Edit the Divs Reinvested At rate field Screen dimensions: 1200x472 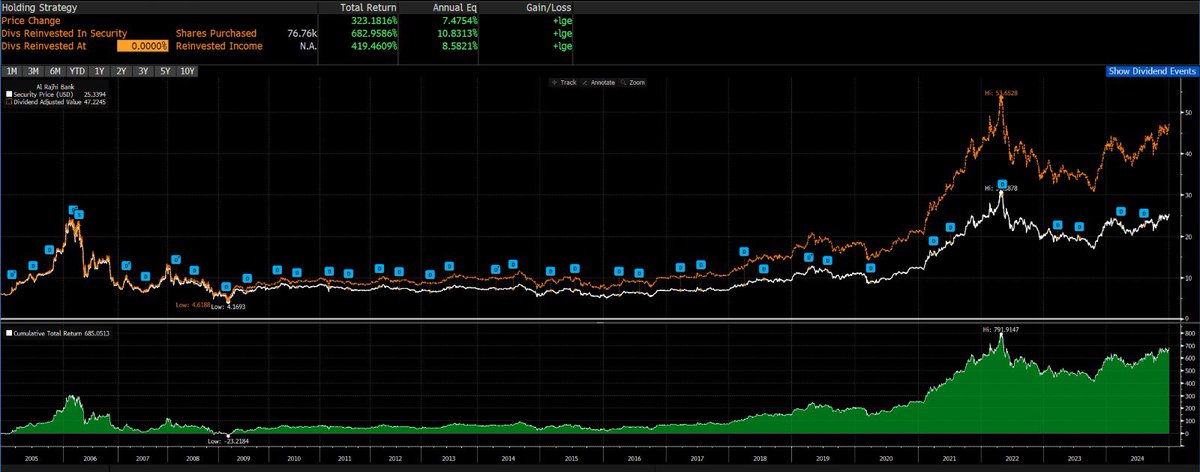pyautogui.click(x=142, y=46)
